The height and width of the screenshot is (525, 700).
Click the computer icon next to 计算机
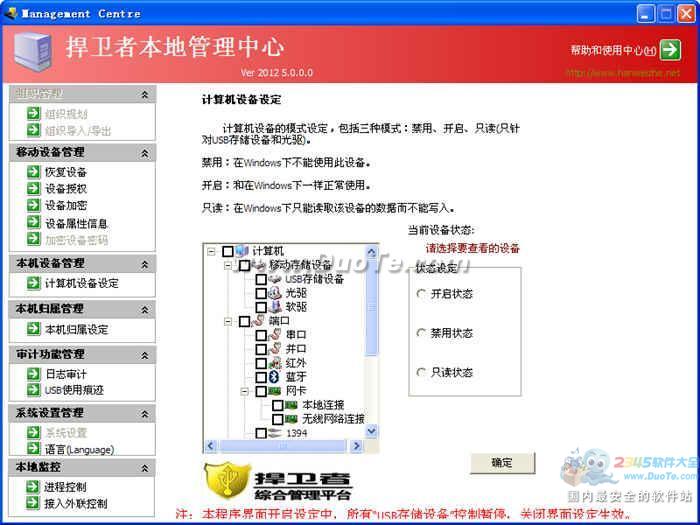(x=242, y=251)
